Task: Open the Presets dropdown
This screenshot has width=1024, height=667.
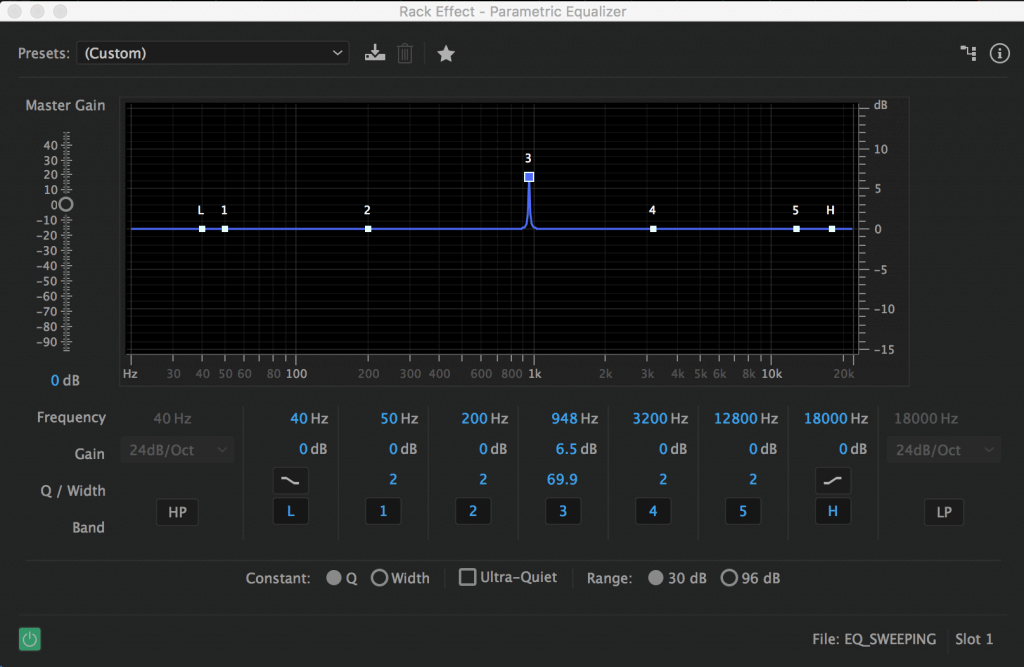Action: point(213,53)
